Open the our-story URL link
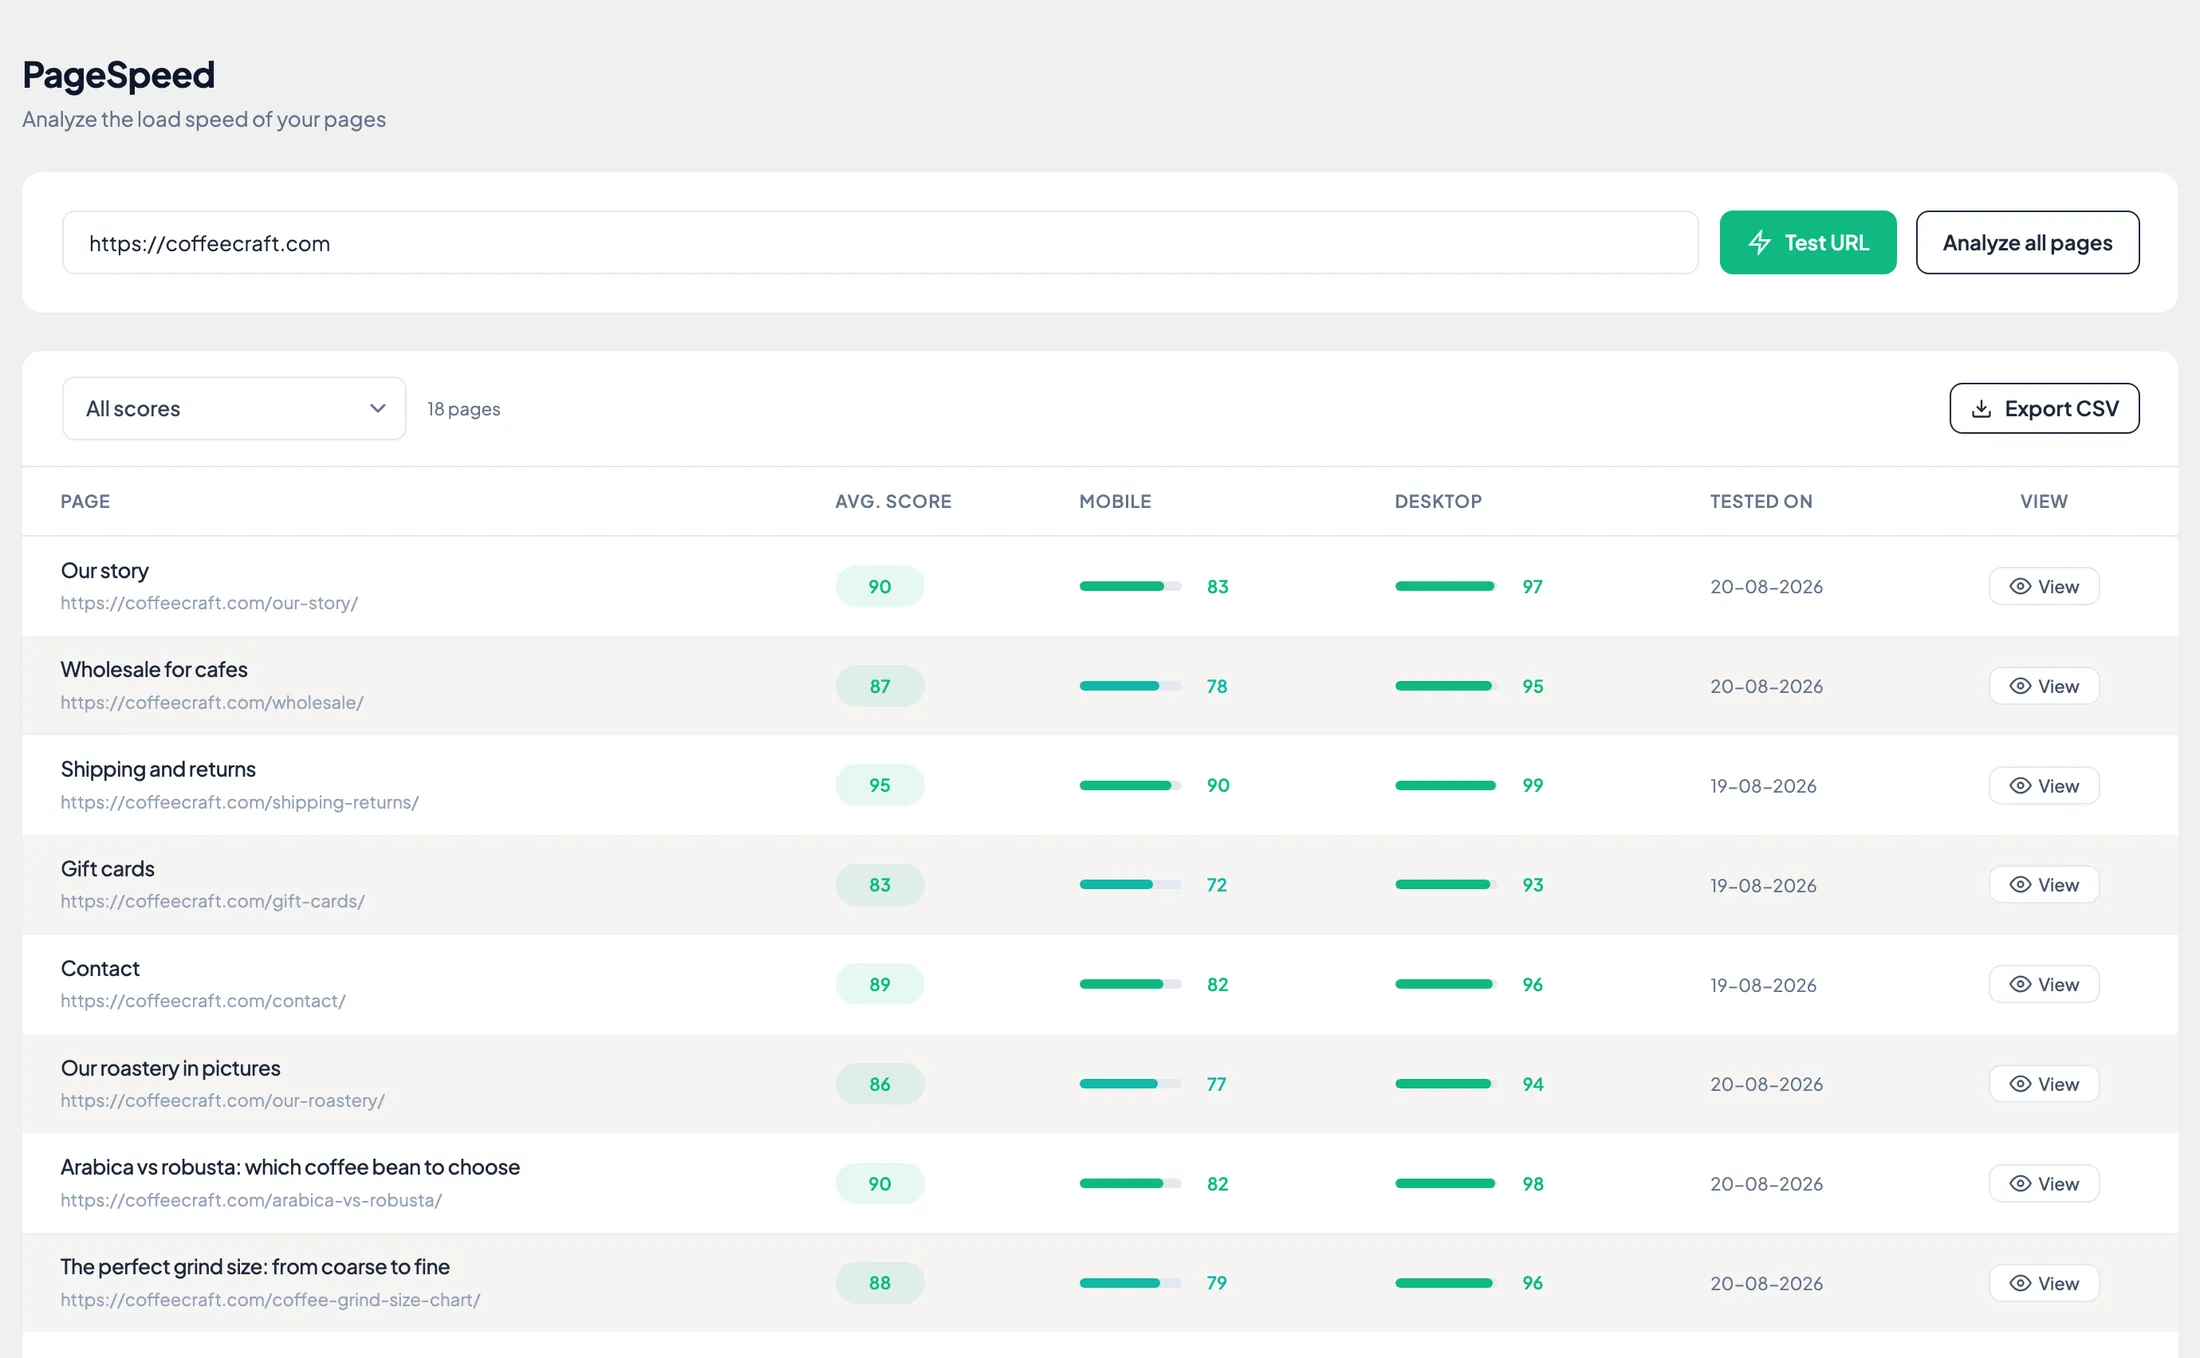This screenshot has height=1358, width=2200. tap(209, 603)
